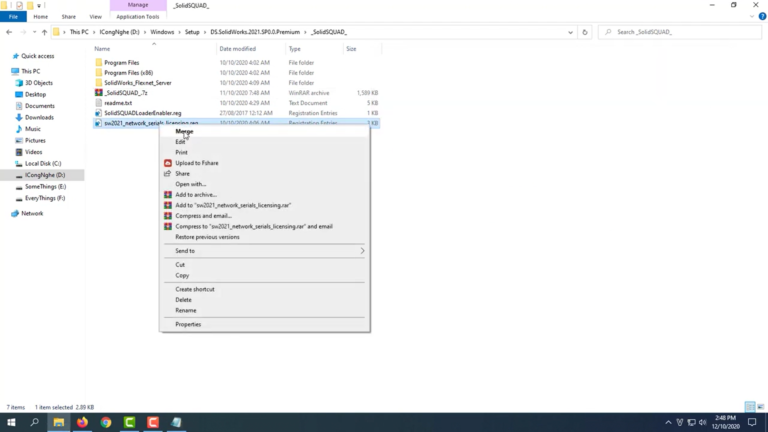
Task: Refresh the current folder view
Action: pyautogui.click(x=584, y=32)
